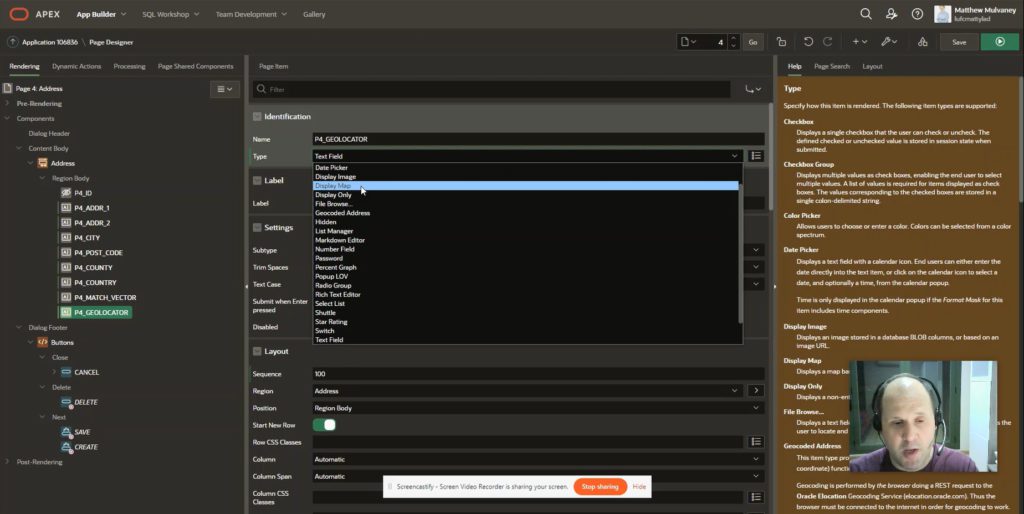
Task: Open the Gallery link
Action: click(314, 14)
